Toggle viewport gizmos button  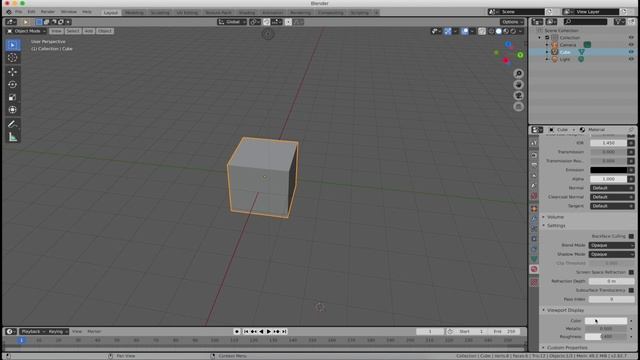(x=447, y=31)
